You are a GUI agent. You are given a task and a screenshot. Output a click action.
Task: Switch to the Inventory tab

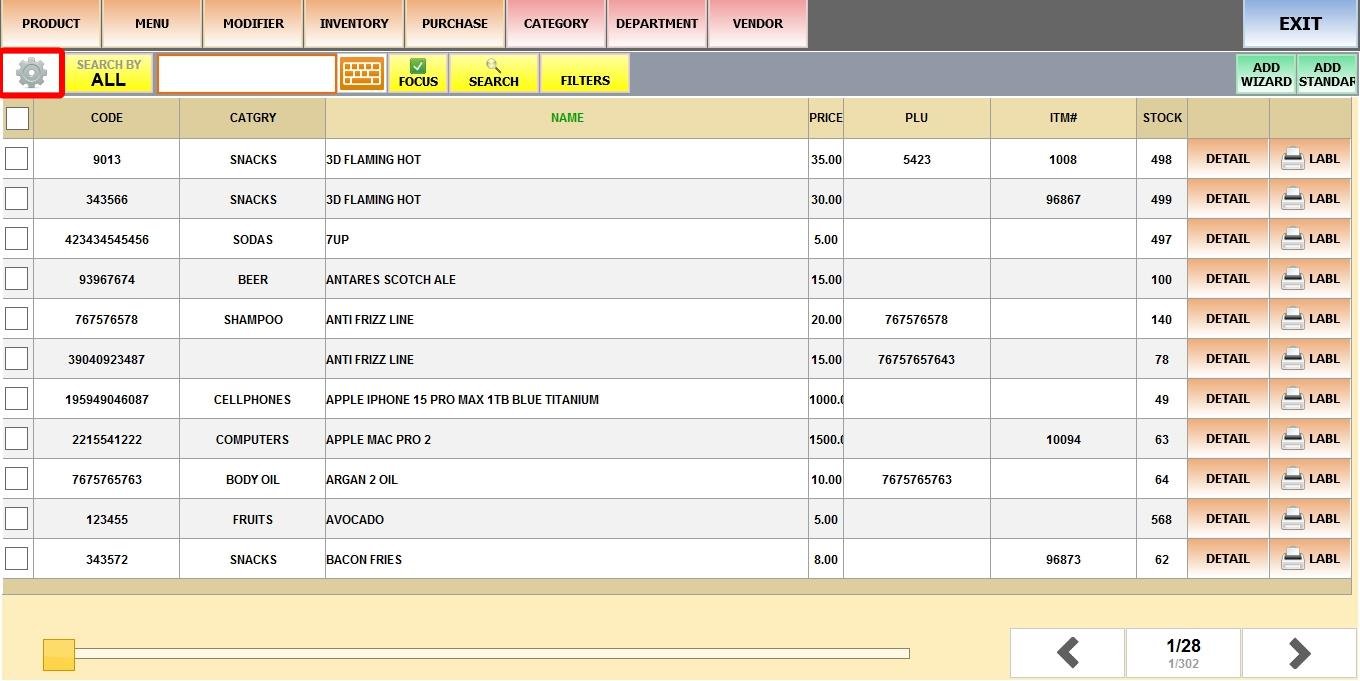(x=354, y=24)
